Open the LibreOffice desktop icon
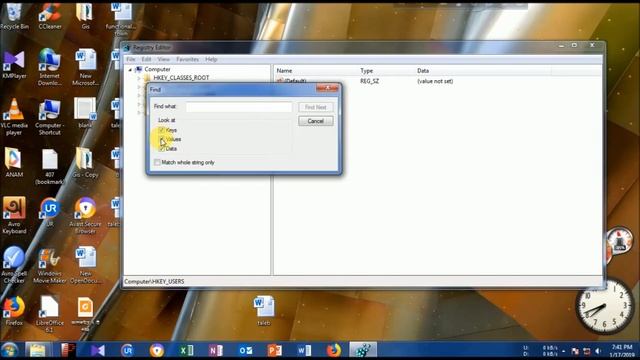This screenshot has width=640, height=360. [x=50, y=313]
